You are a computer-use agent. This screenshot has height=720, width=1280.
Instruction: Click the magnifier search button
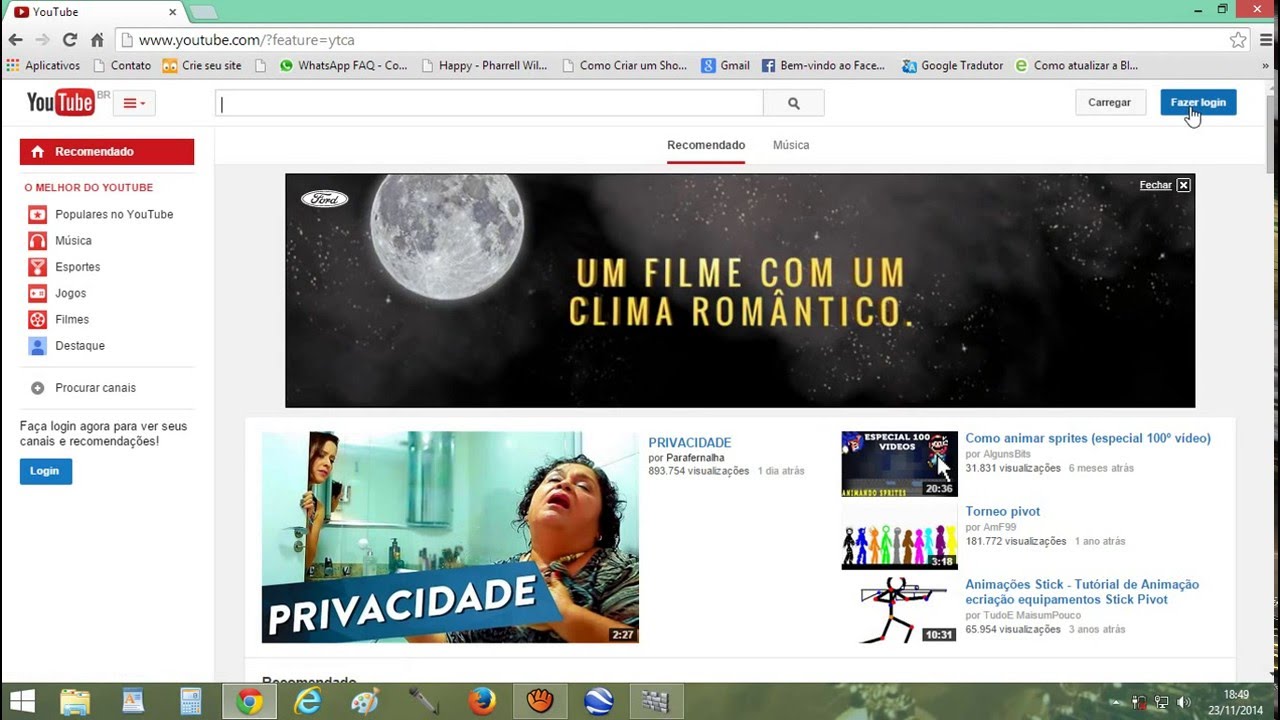(x=794, y=103)
